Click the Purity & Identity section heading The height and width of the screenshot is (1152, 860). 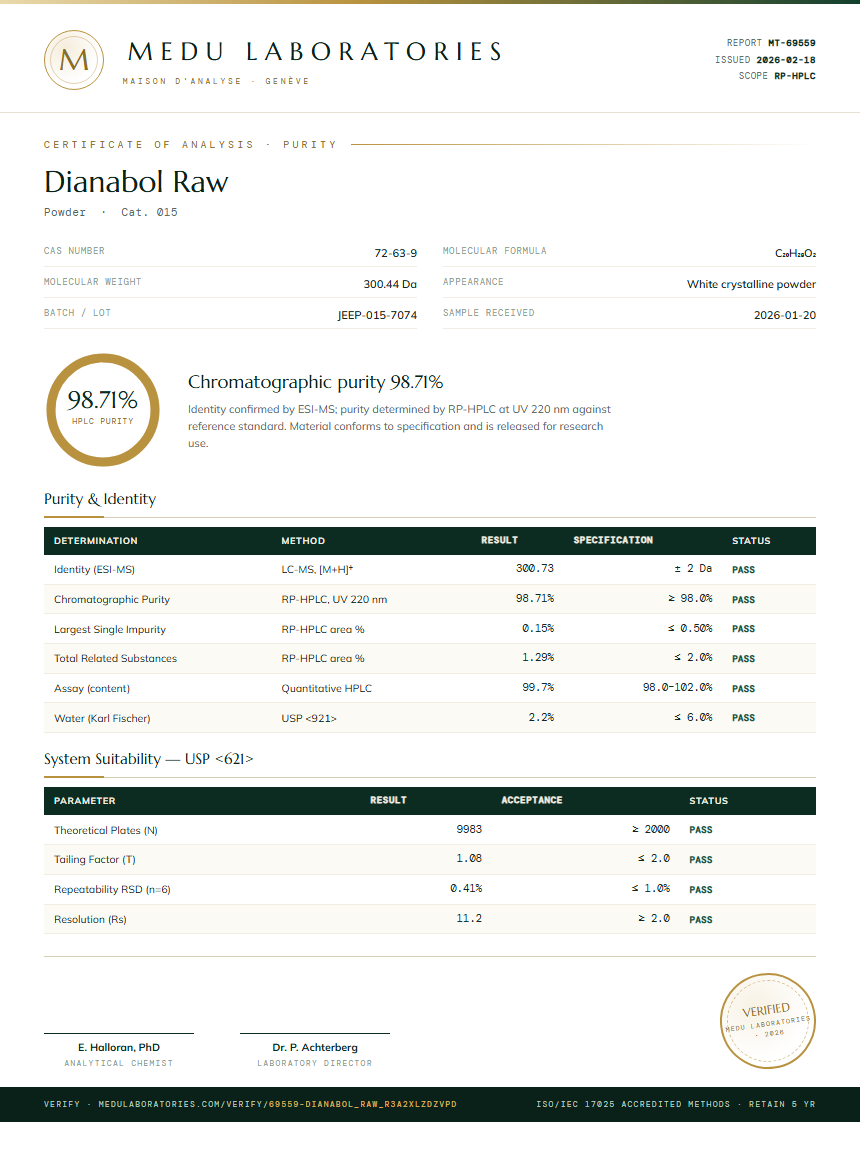click(100, 499)
